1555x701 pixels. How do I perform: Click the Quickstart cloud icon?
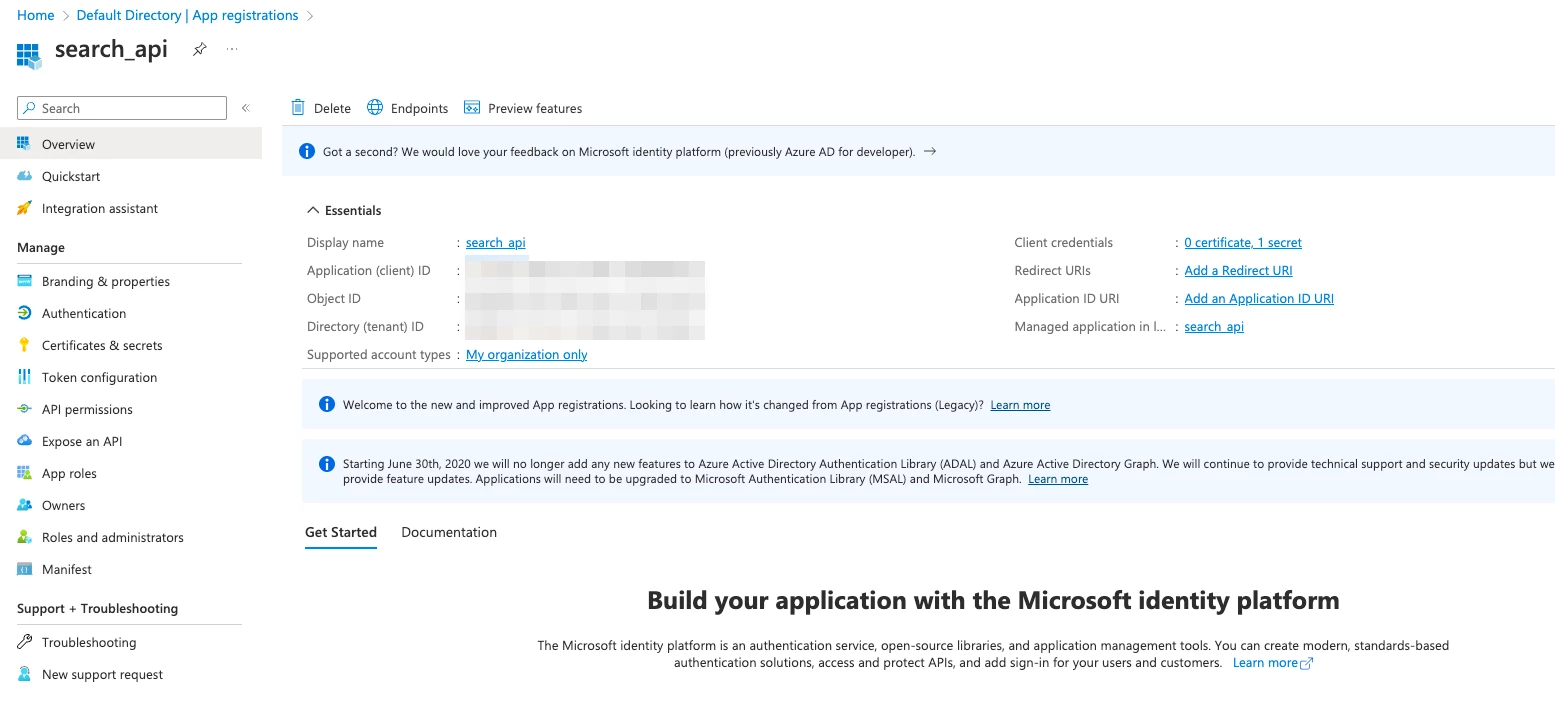(x=24, y=176)
